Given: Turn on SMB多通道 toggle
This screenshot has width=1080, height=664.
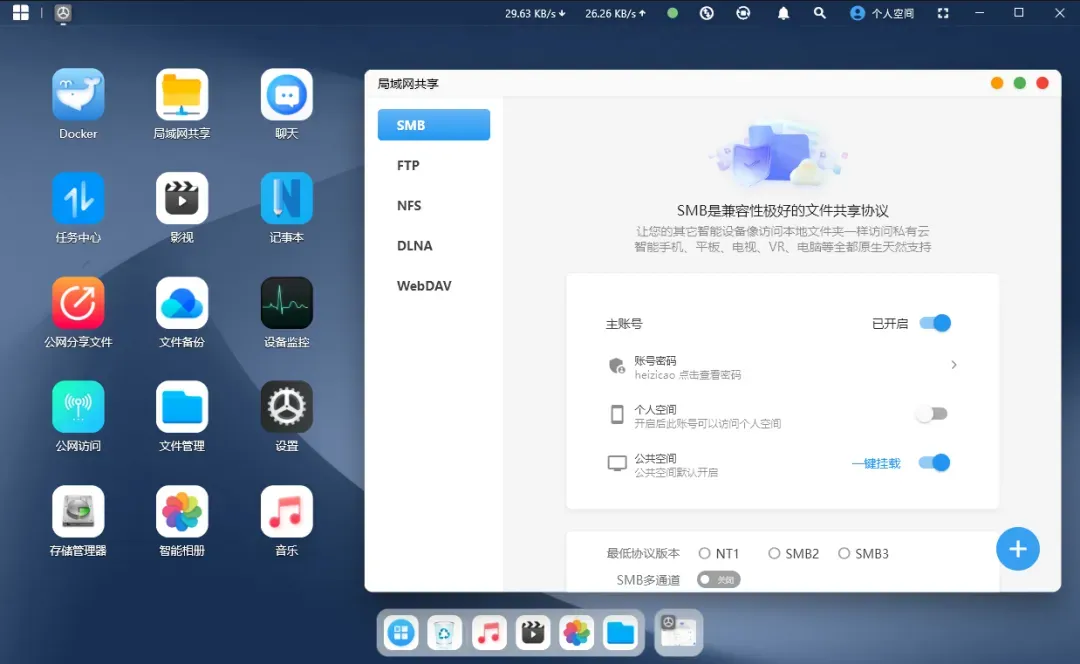Looking at the screenshot, I should [x=718, y=580].
